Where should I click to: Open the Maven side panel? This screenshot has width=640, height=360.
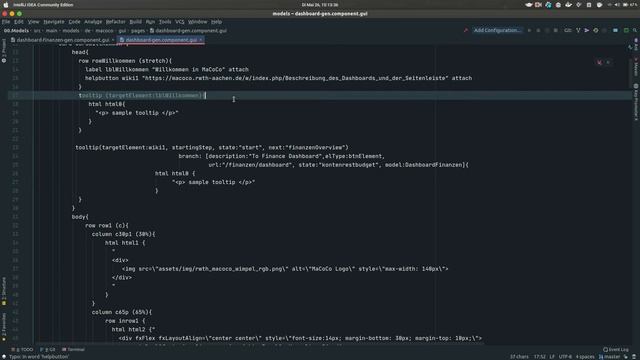(x=636, y=67)
